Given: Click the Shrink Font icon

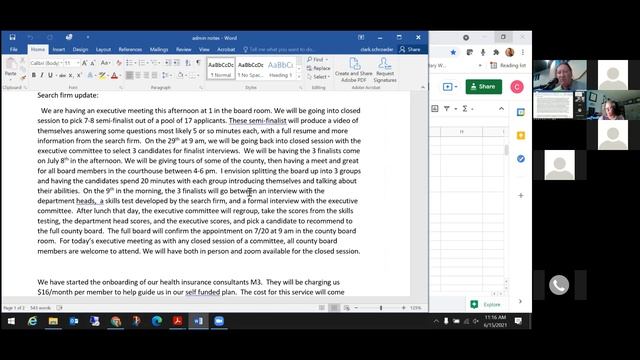Looking at the screenshot, I should [93, 63].
